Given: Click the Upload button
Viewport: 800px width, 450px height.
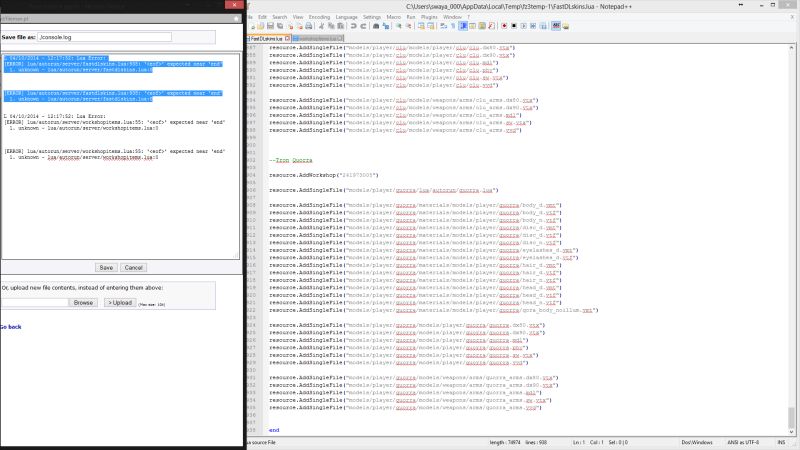Looking at the screenshot, I should coord(120,303).
